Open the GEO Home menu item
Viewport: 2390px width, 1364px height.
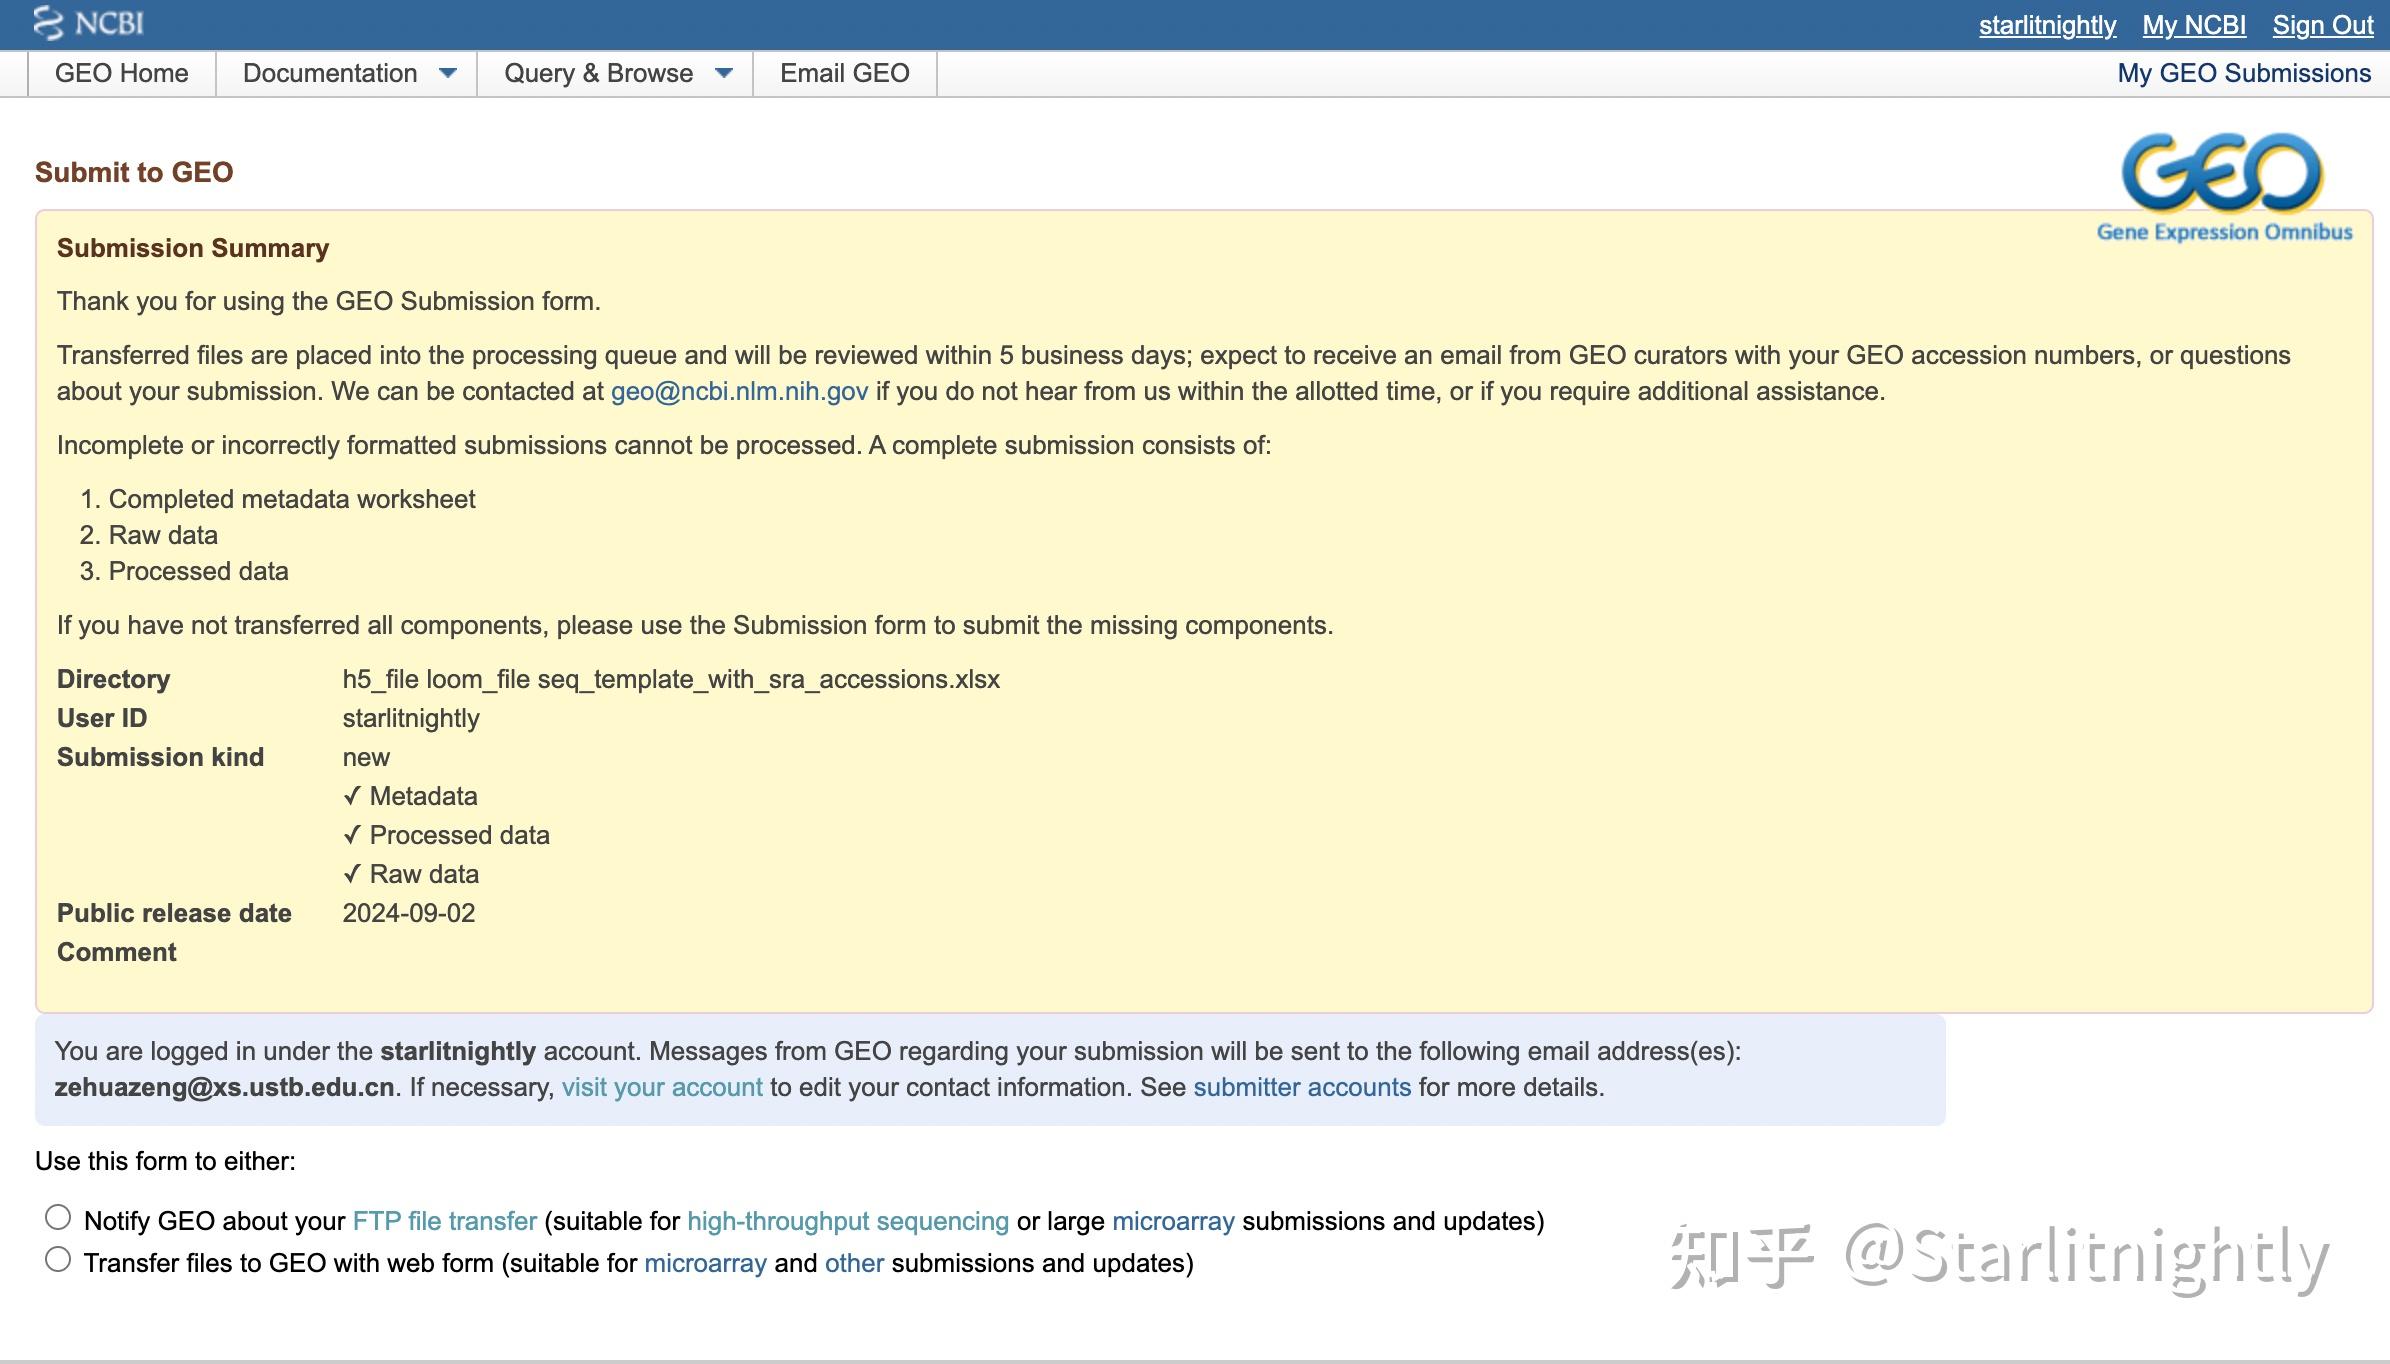pyautogui.click(x=121, y=73)
